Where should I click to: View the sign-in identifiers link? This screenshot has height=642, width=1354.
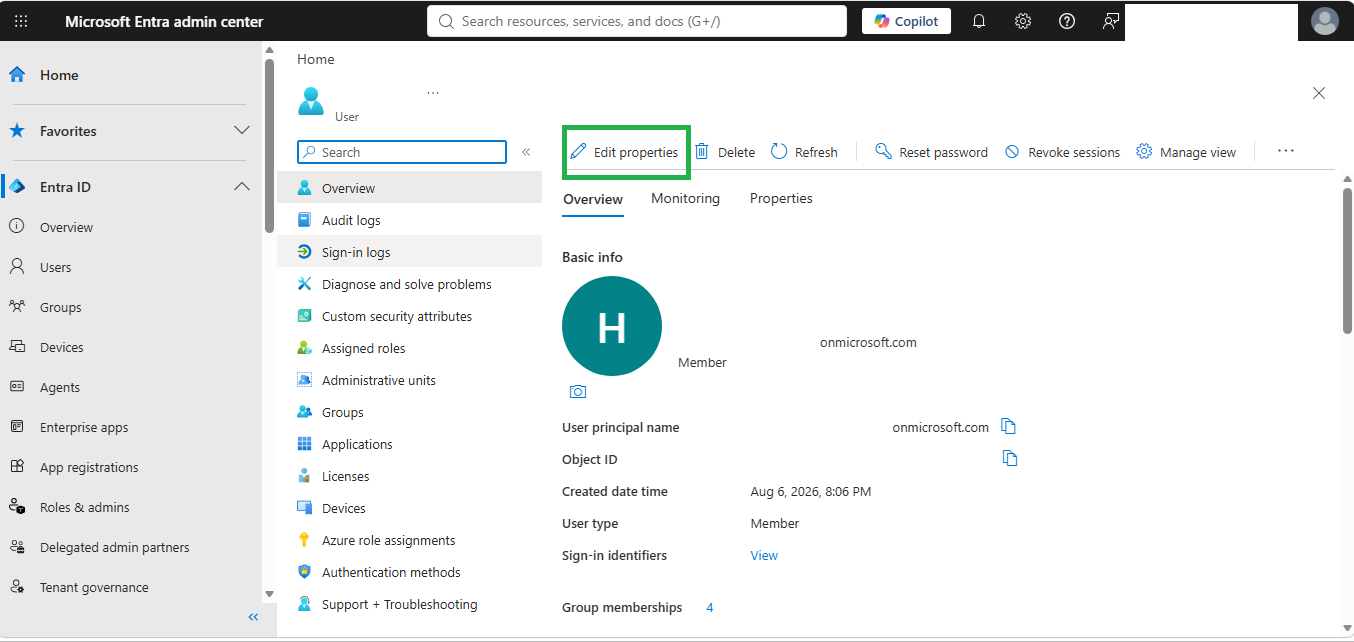764,555
